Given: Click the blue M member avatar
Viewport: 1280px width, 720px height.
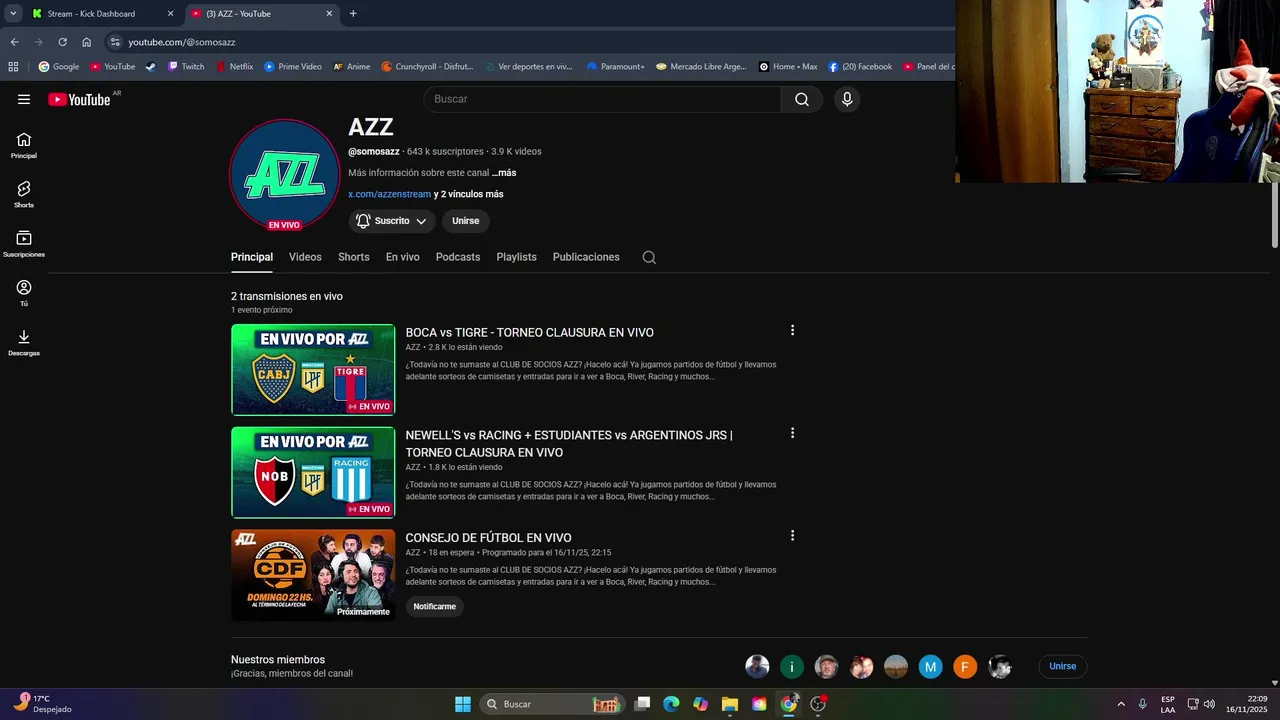Looking at the screenshot, I should (x=931, y=667).
